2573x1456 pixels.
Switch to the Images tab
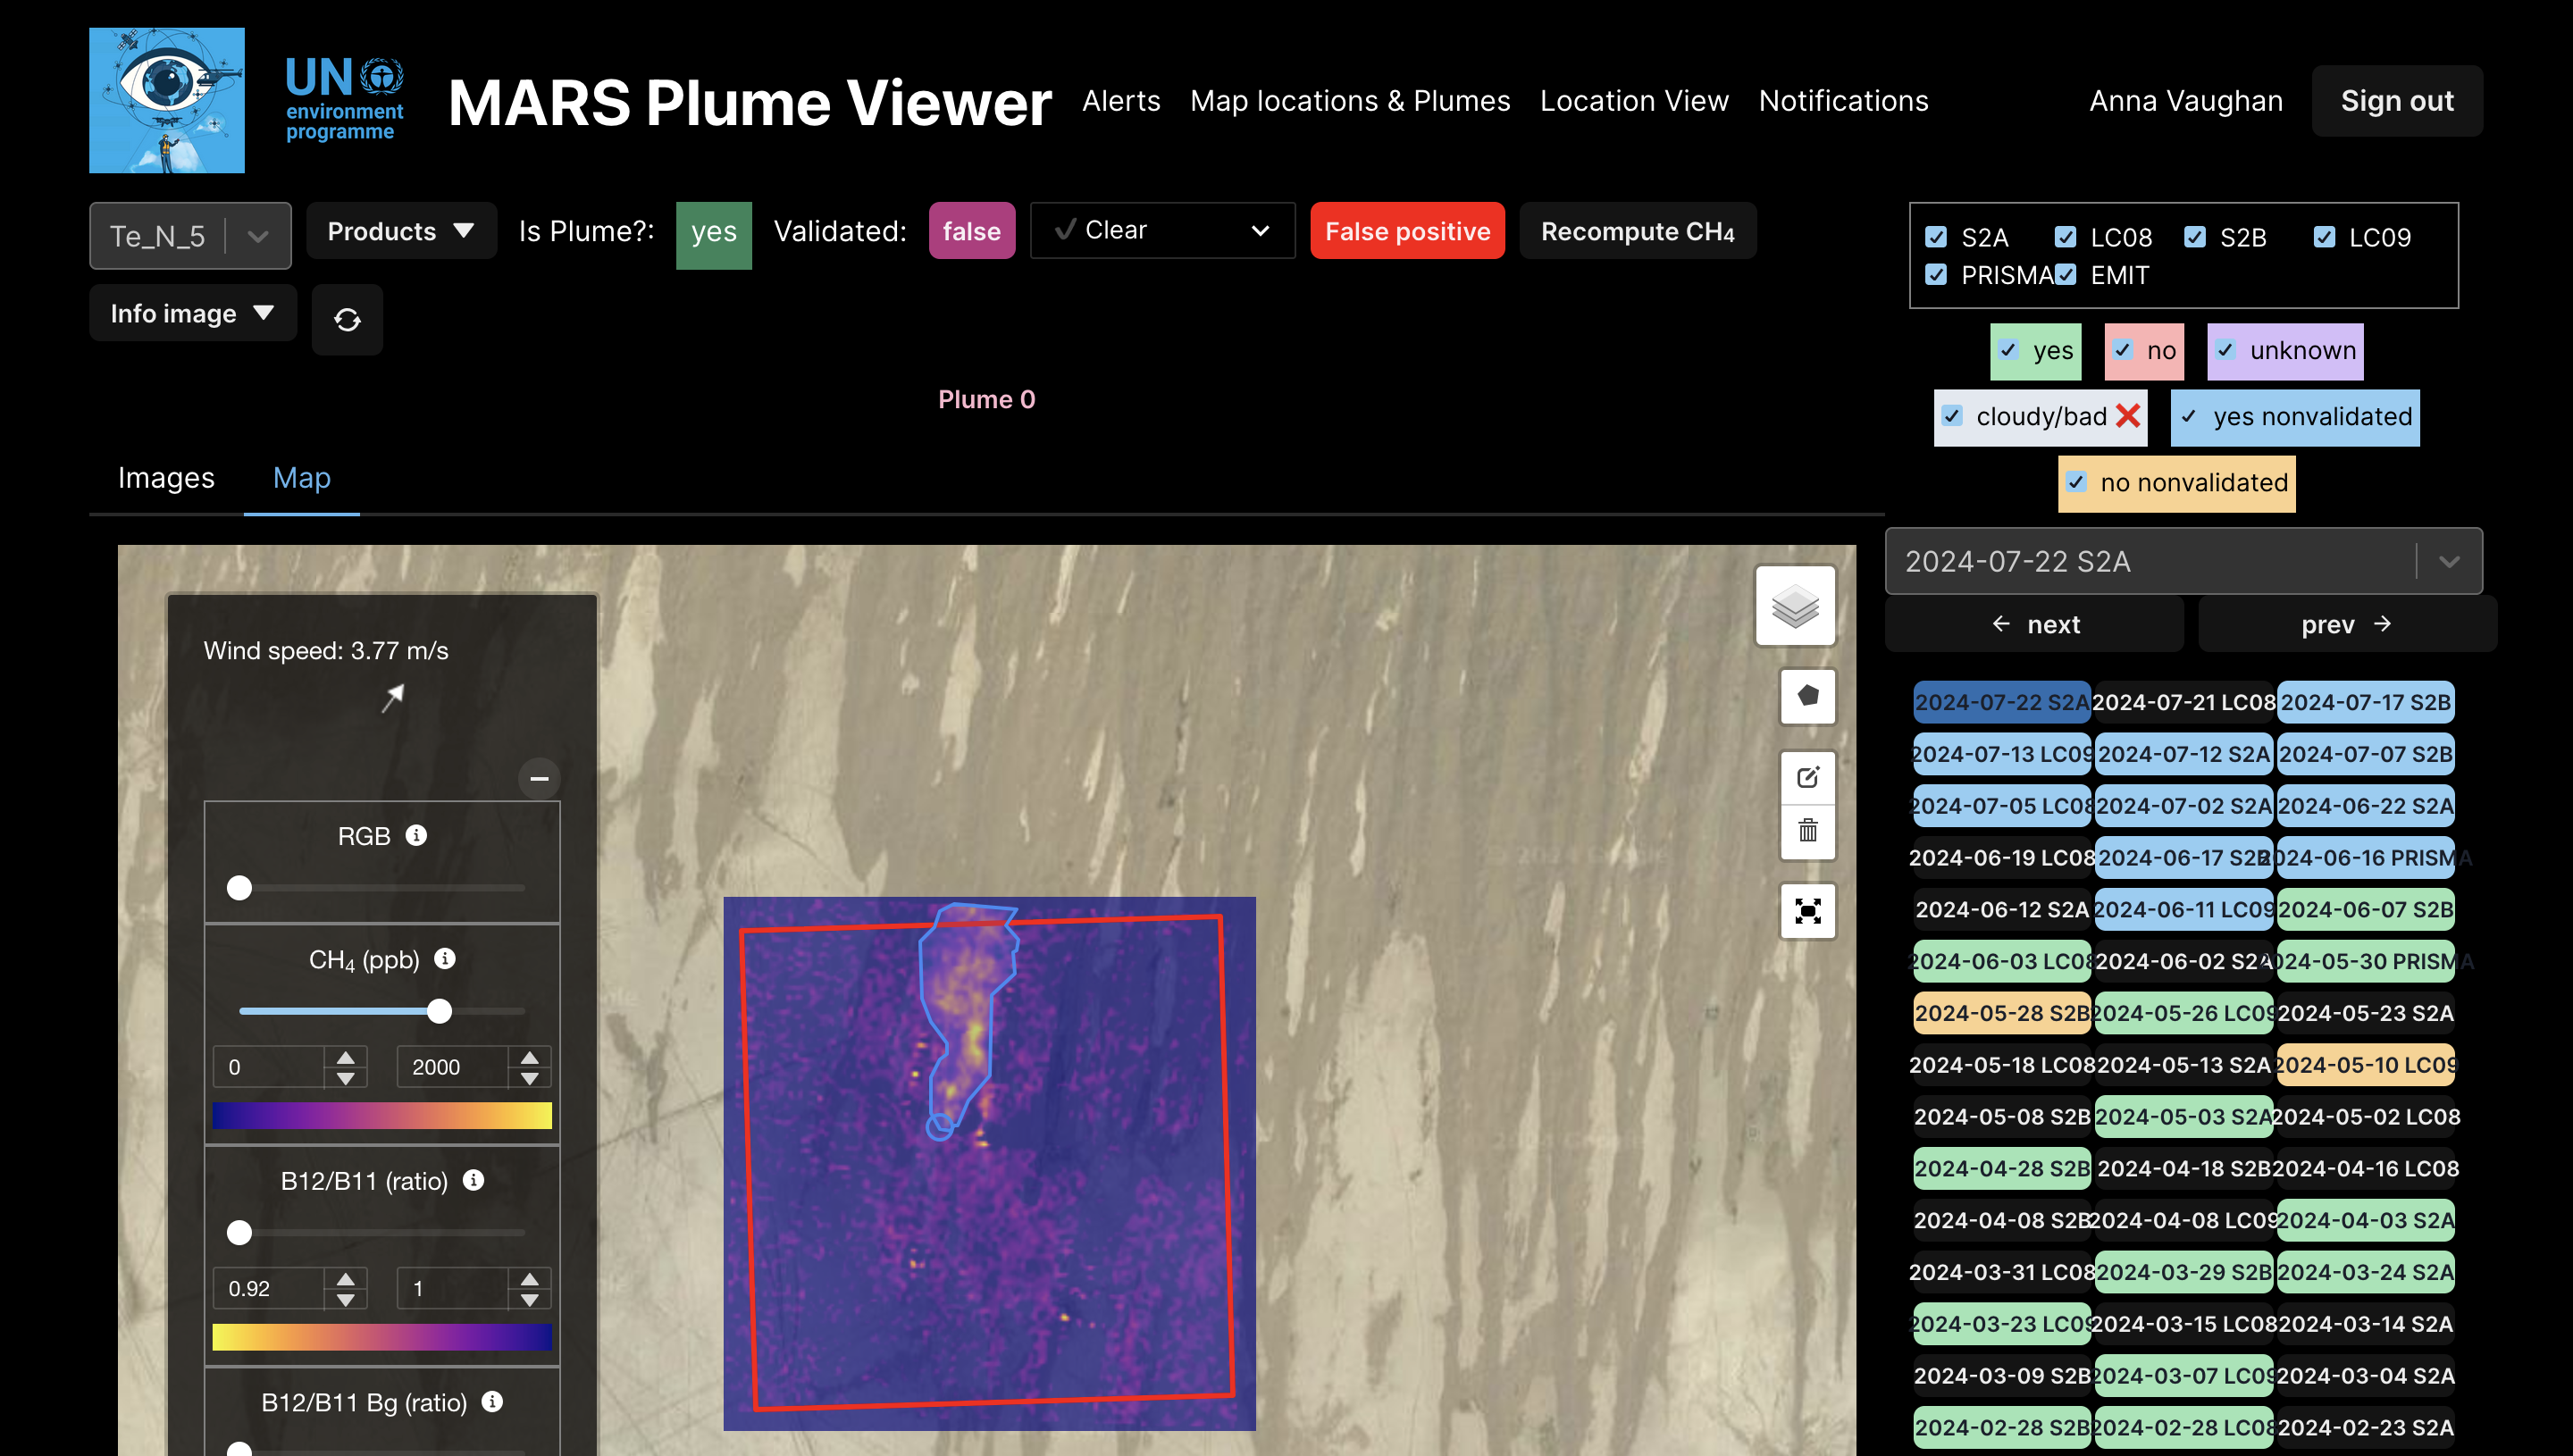click(166, 478)
